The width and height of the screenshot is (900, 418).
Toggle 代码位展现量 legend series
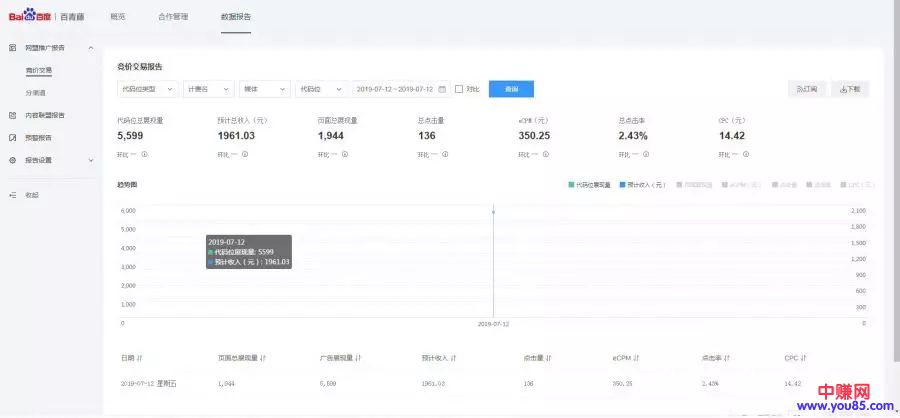[588, 185]
